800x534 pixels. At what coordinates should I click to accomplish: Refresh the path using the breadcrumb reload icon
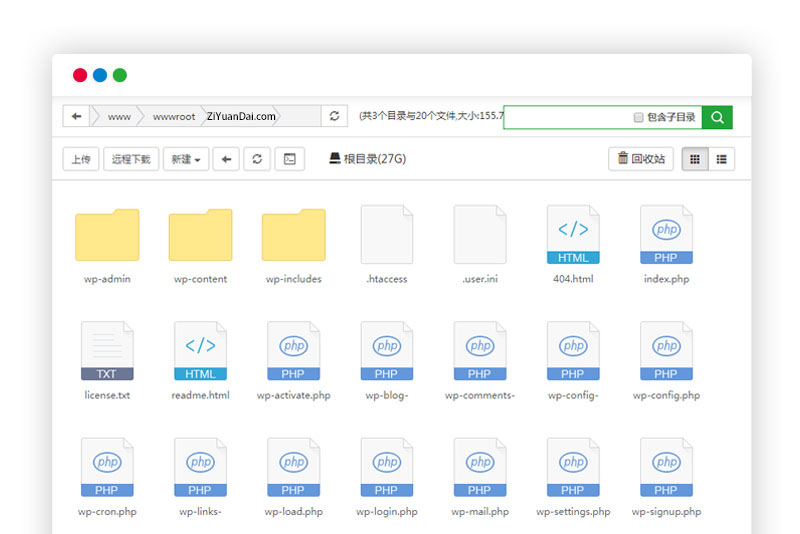point(334,116)
